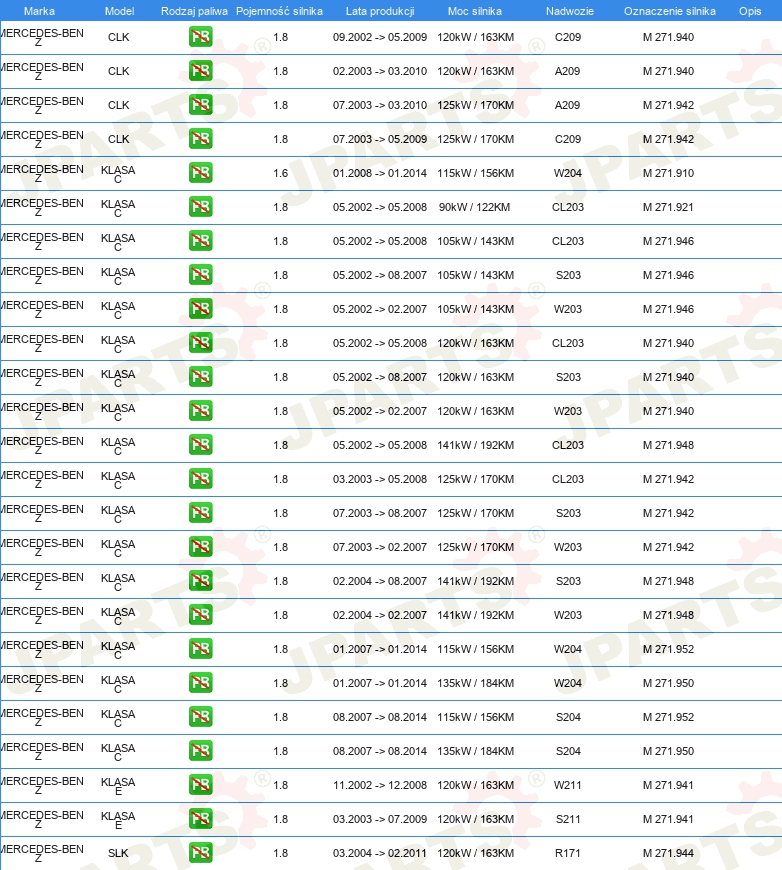Viewport: 782px width, 870px height.
Task: Click the Model column header
Action: point(119,11)
